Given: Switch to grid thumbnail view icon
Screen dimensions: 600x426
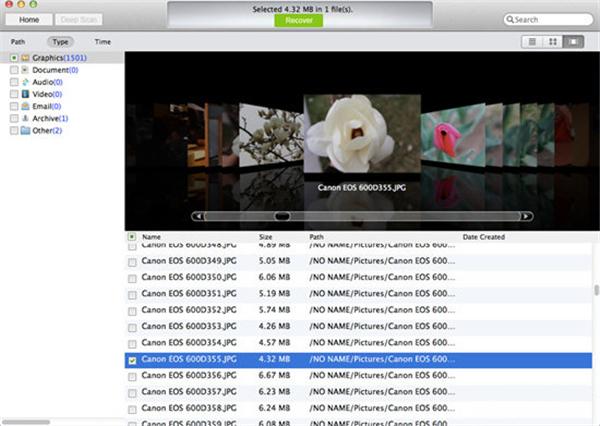Looking at the screenshot, I should coord(553,42).
